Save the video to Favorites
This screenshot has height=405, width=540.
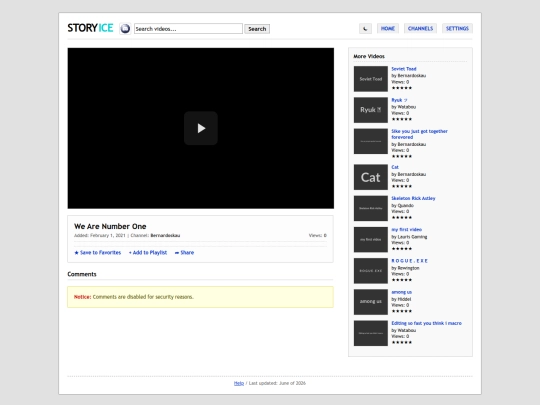(x=98, y=252)
